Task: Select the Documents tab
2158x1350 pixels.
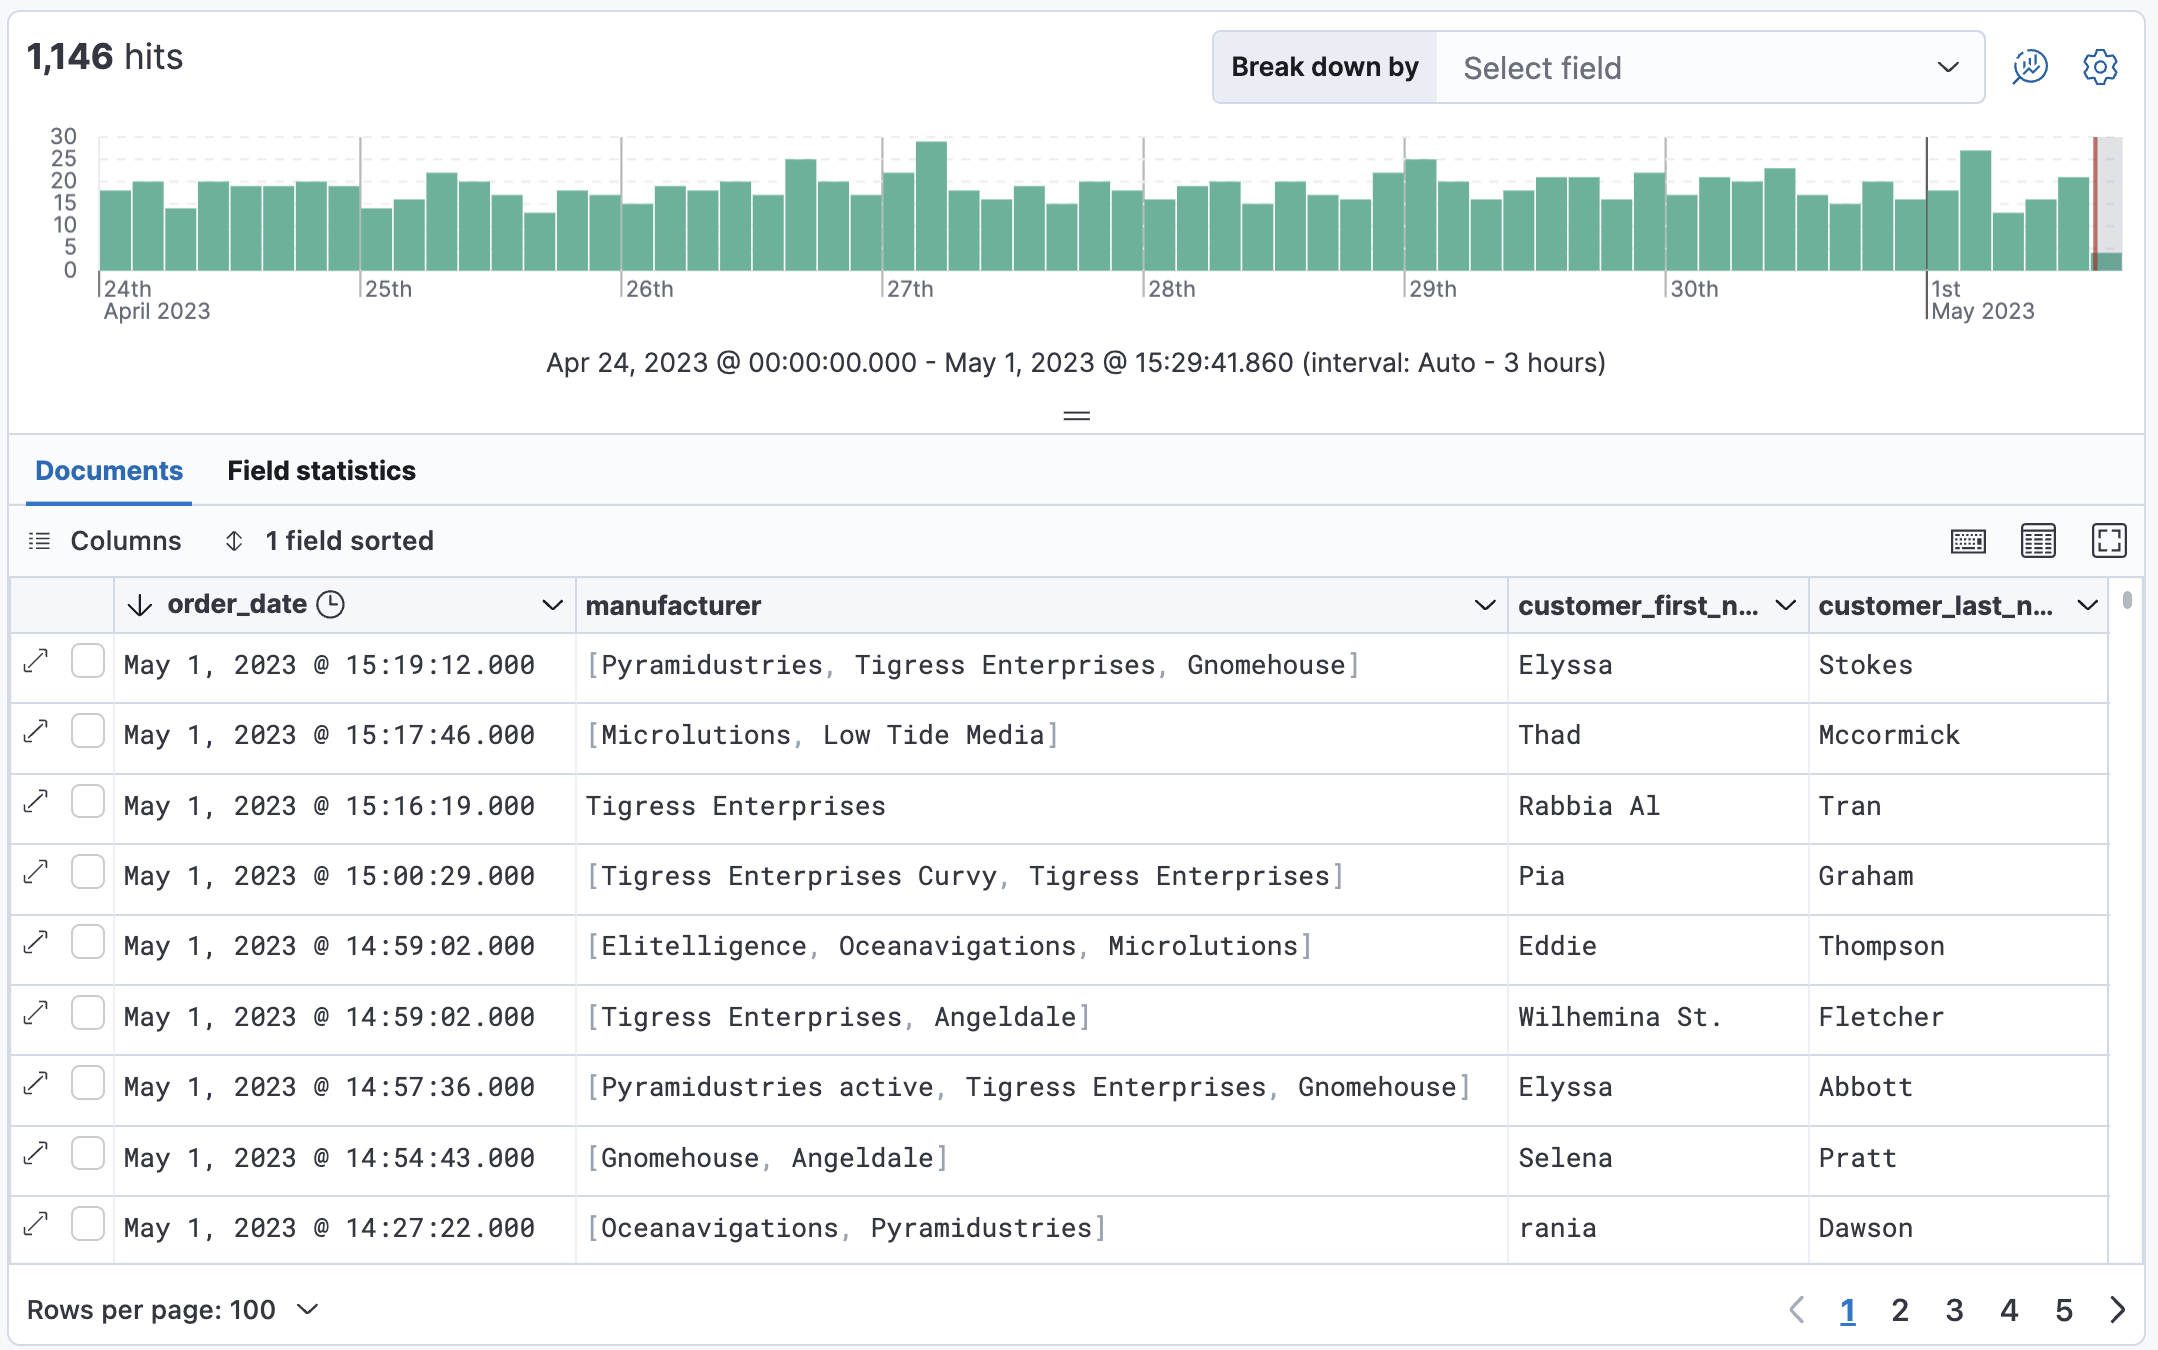Action: [x=109, y=471]
